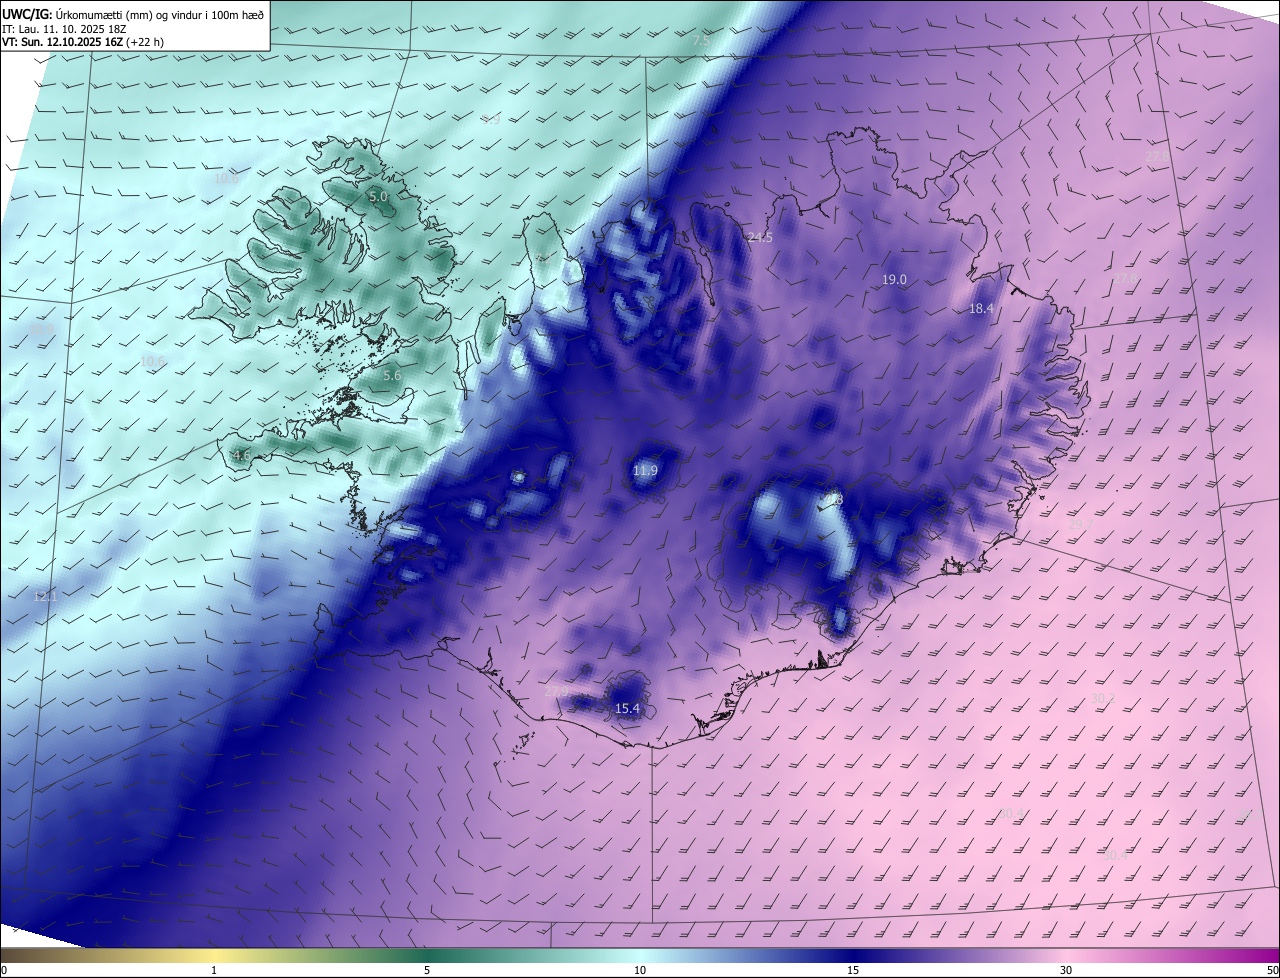Screen dimensions: 1280x978
Task: Click the '15' tick on the color scale
Action: 853,970
